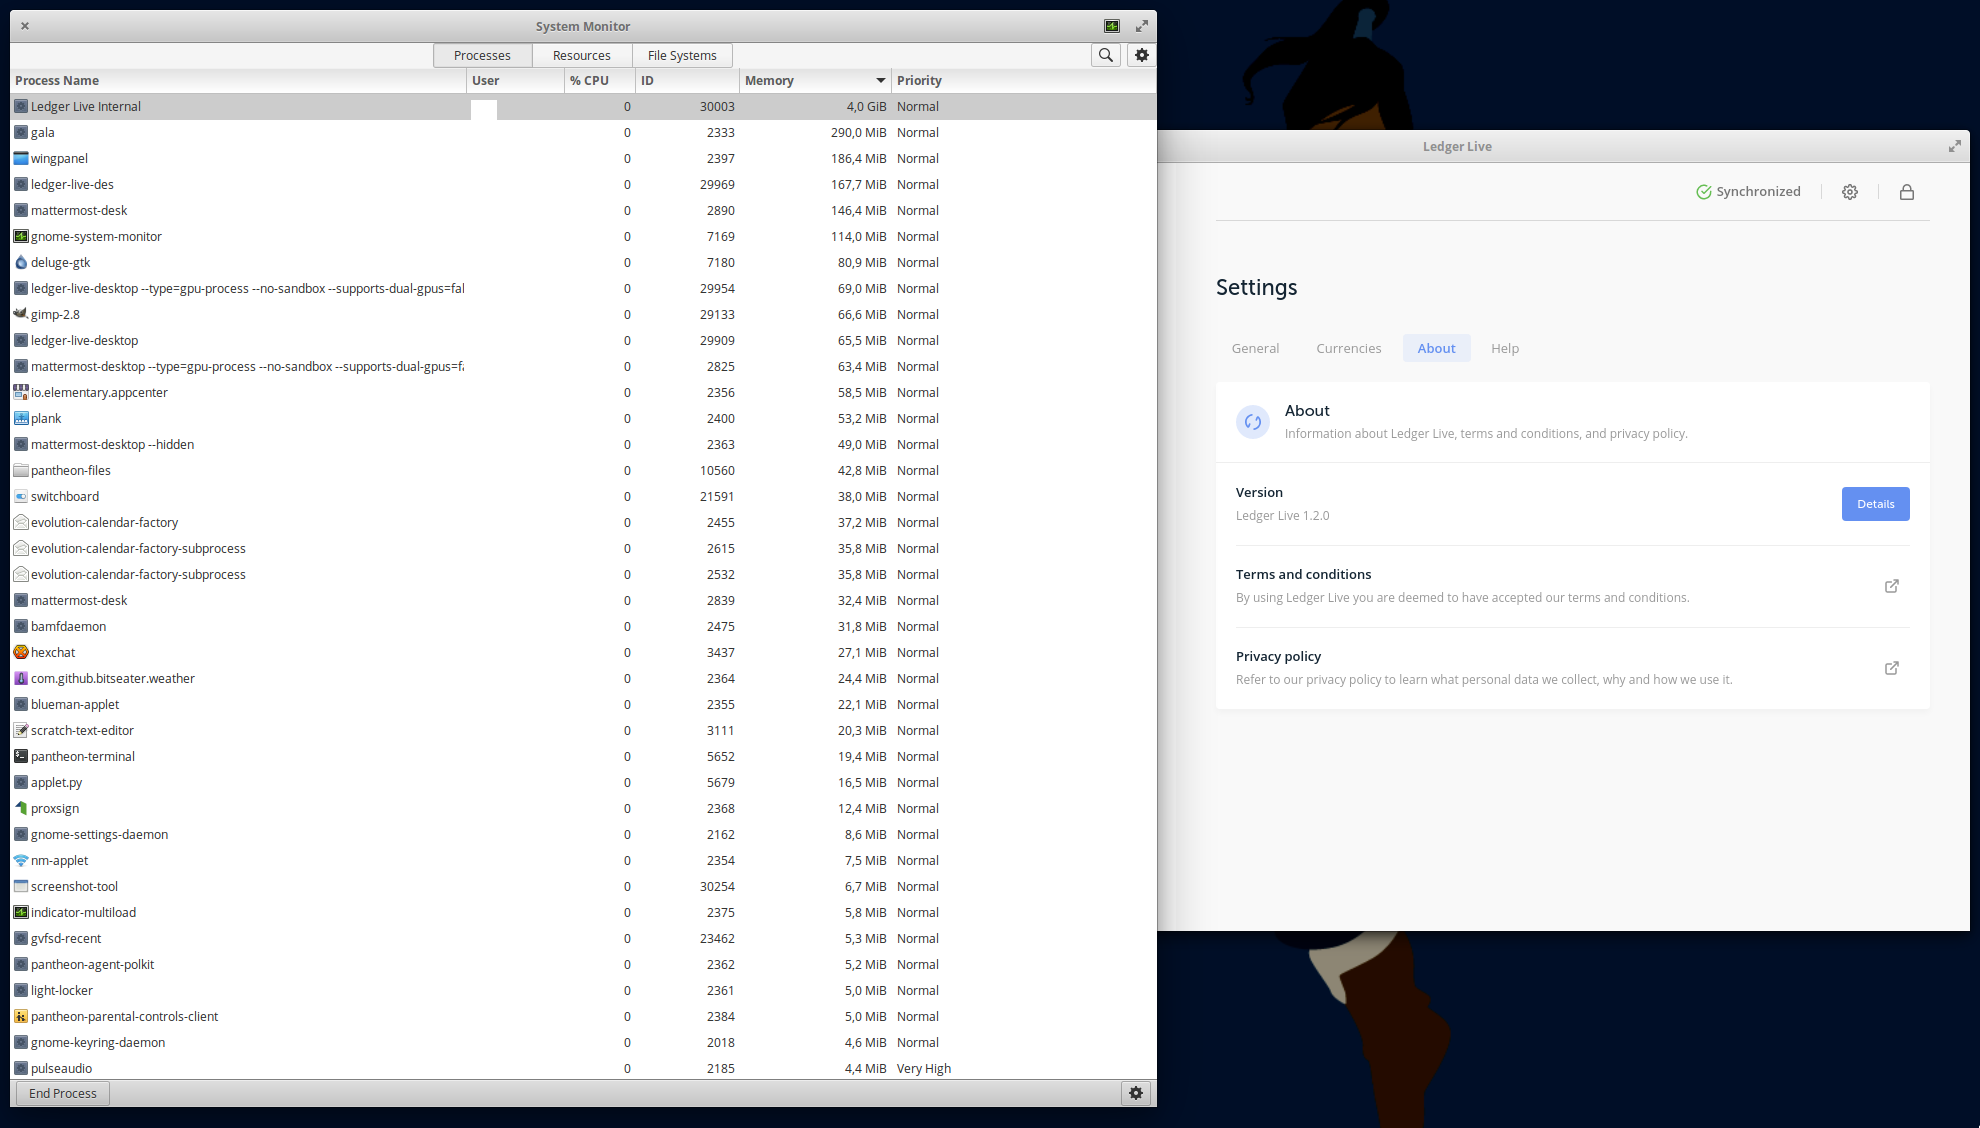This screenshot has height=1128, width=1980.
Task: Sort by User column header
Action: [516, 81]
